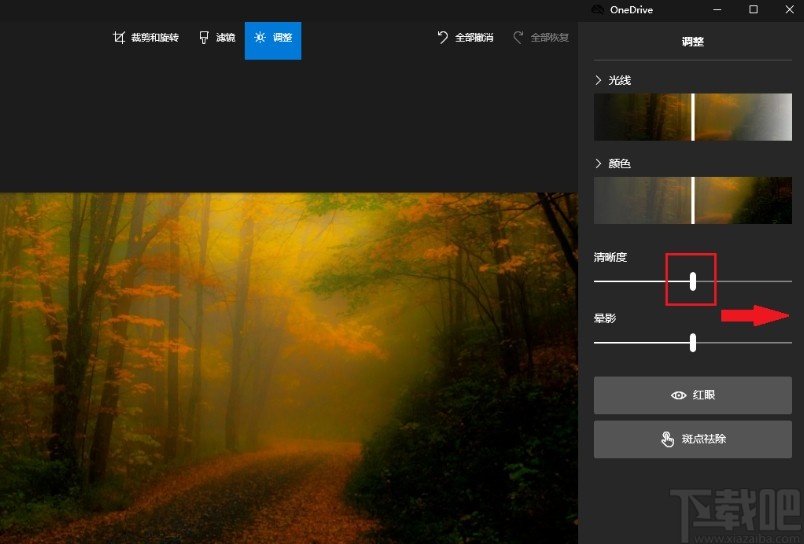
Task: Close the photo editor window
Action: click(x=790, y=10)
